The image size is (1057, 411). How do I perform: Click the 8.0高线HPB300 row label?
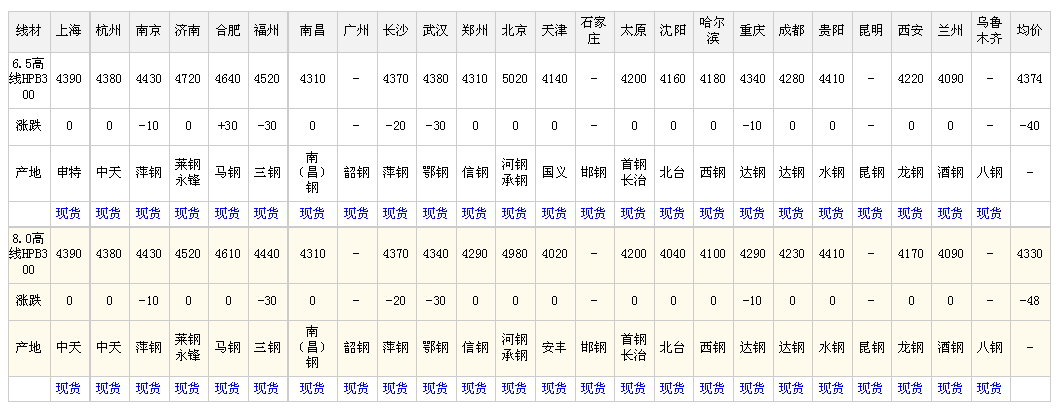pos(29,254)
